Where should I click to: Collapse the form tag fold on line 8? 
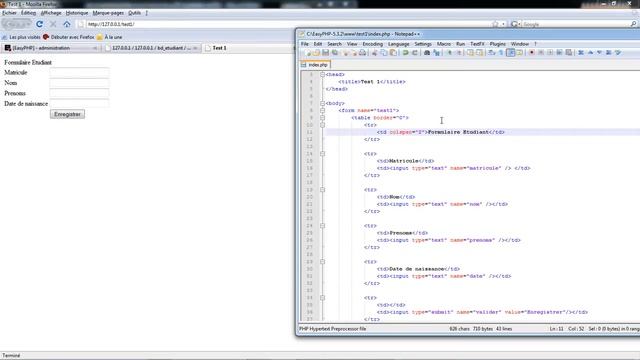tap(322, 110)
